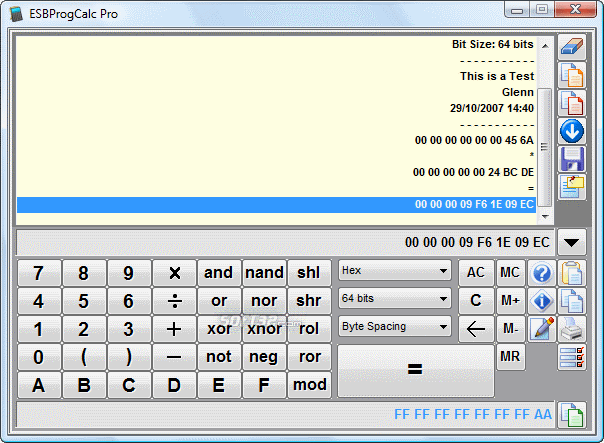Click the multiply × button
This screenshot has height=443, width=604.
point(174,273)
